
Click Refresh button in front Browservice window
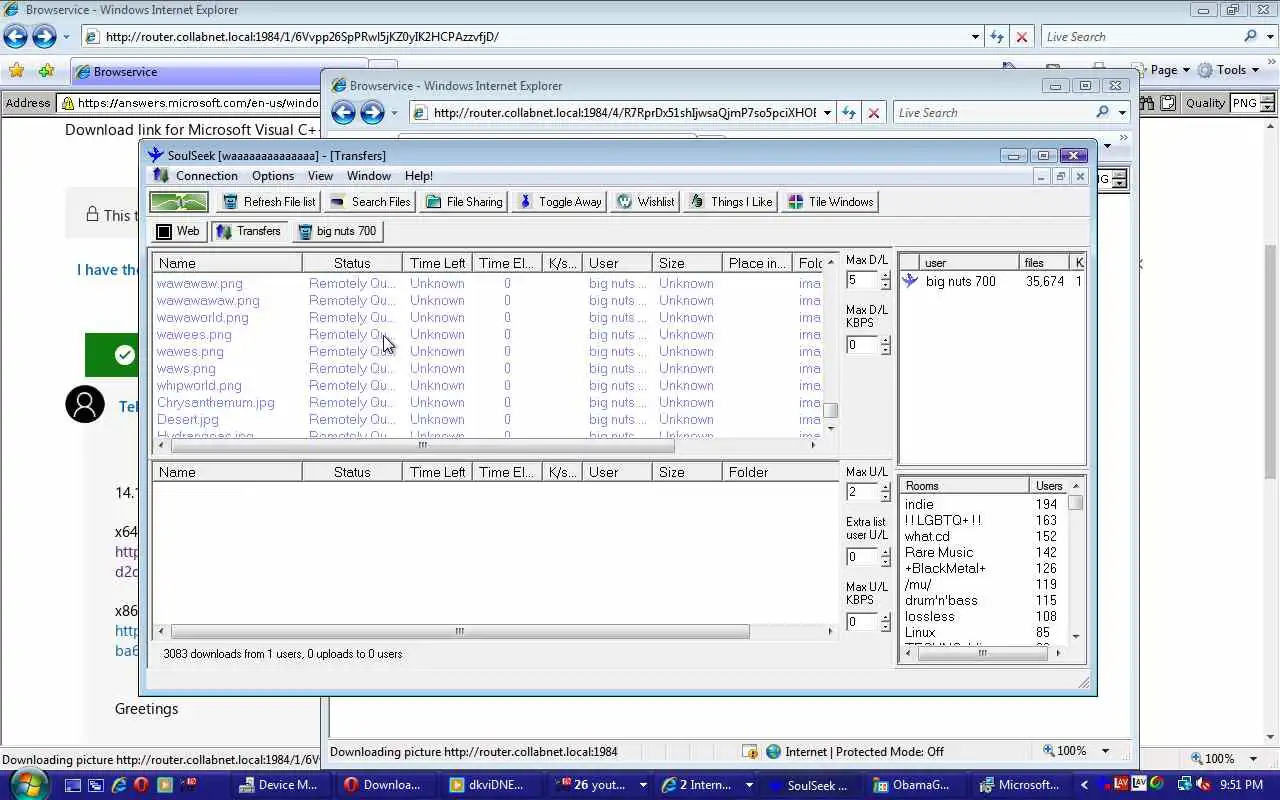click(848, 113)
